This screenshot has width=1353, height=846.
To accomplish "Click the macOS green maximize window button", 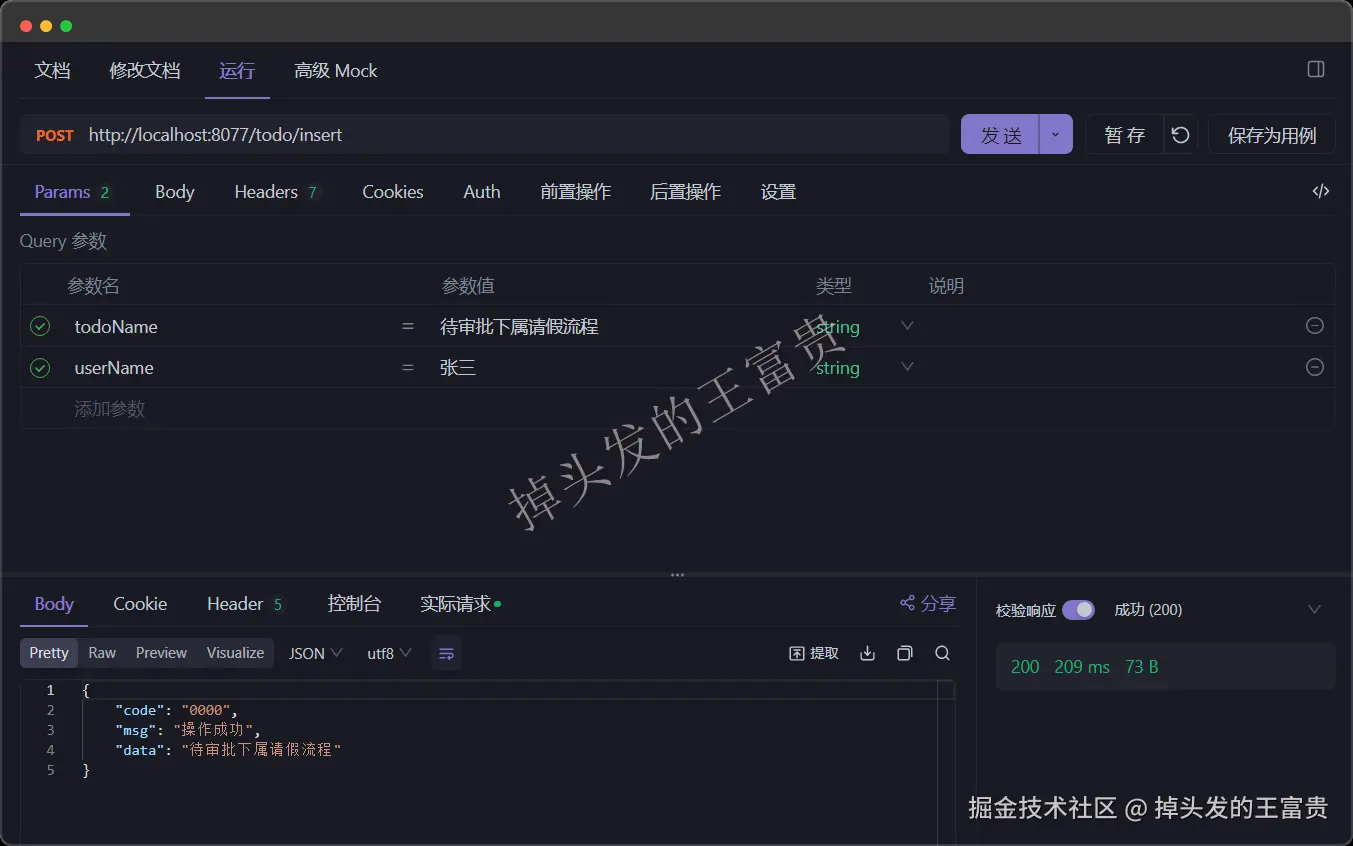I will [66, 26].
